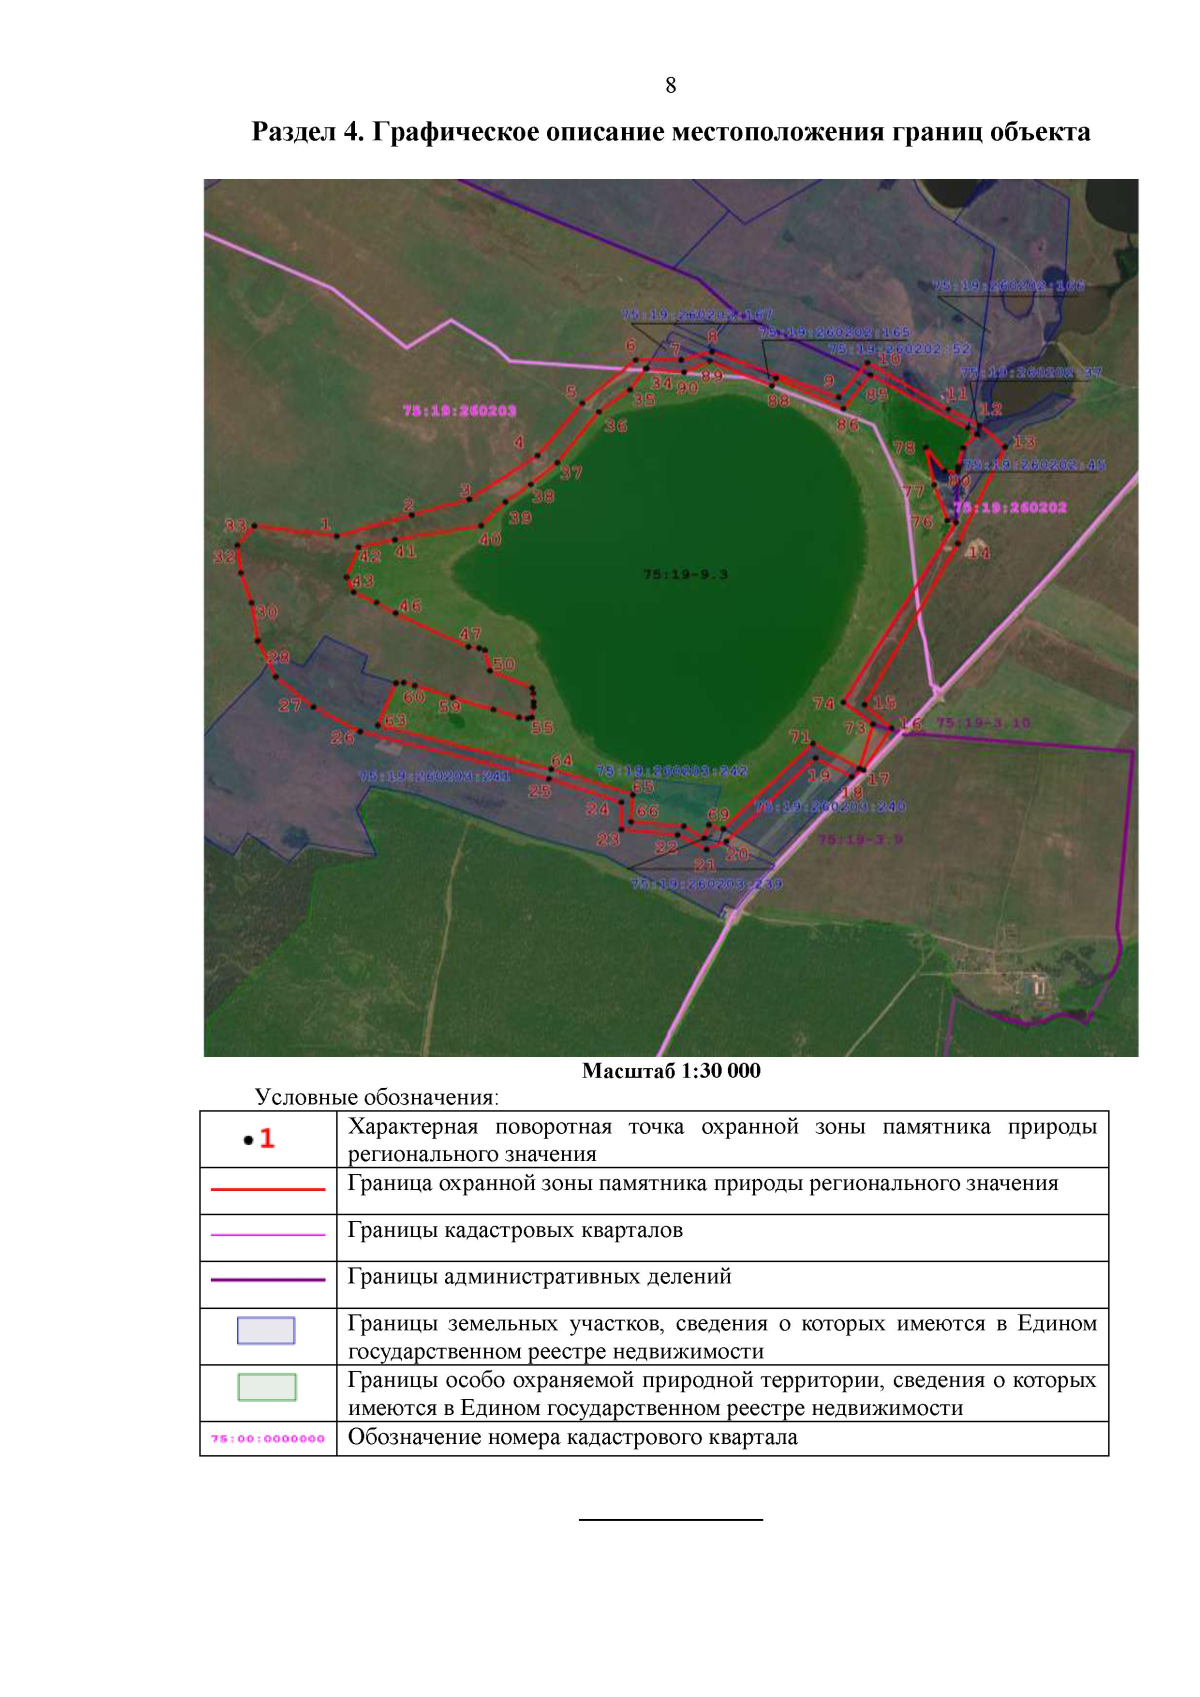The height and width of the screenshot is (1697, 1200).
Task: Select the green protected territory legend rectangle
Action: pos(266,1387)
